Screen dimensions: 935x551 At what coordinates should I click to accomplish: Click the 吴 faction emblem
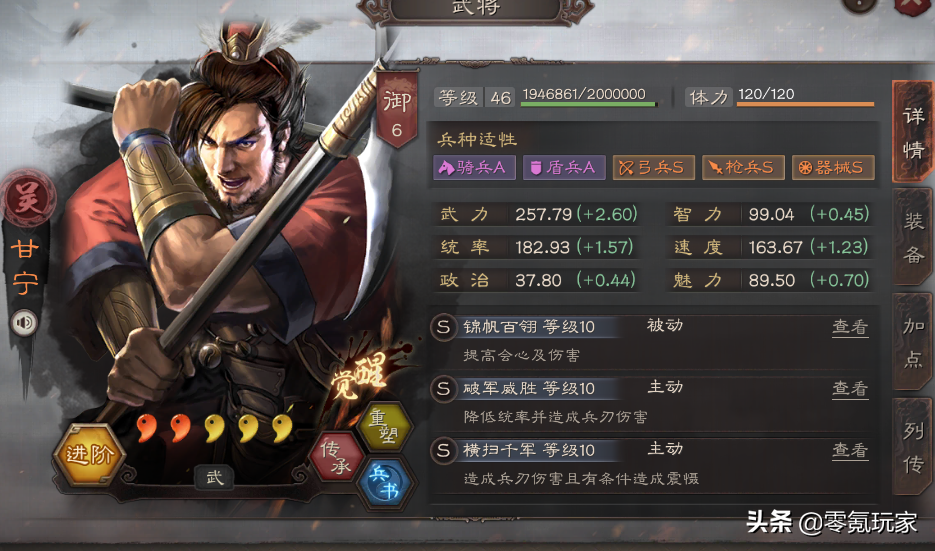coord(28,199)
